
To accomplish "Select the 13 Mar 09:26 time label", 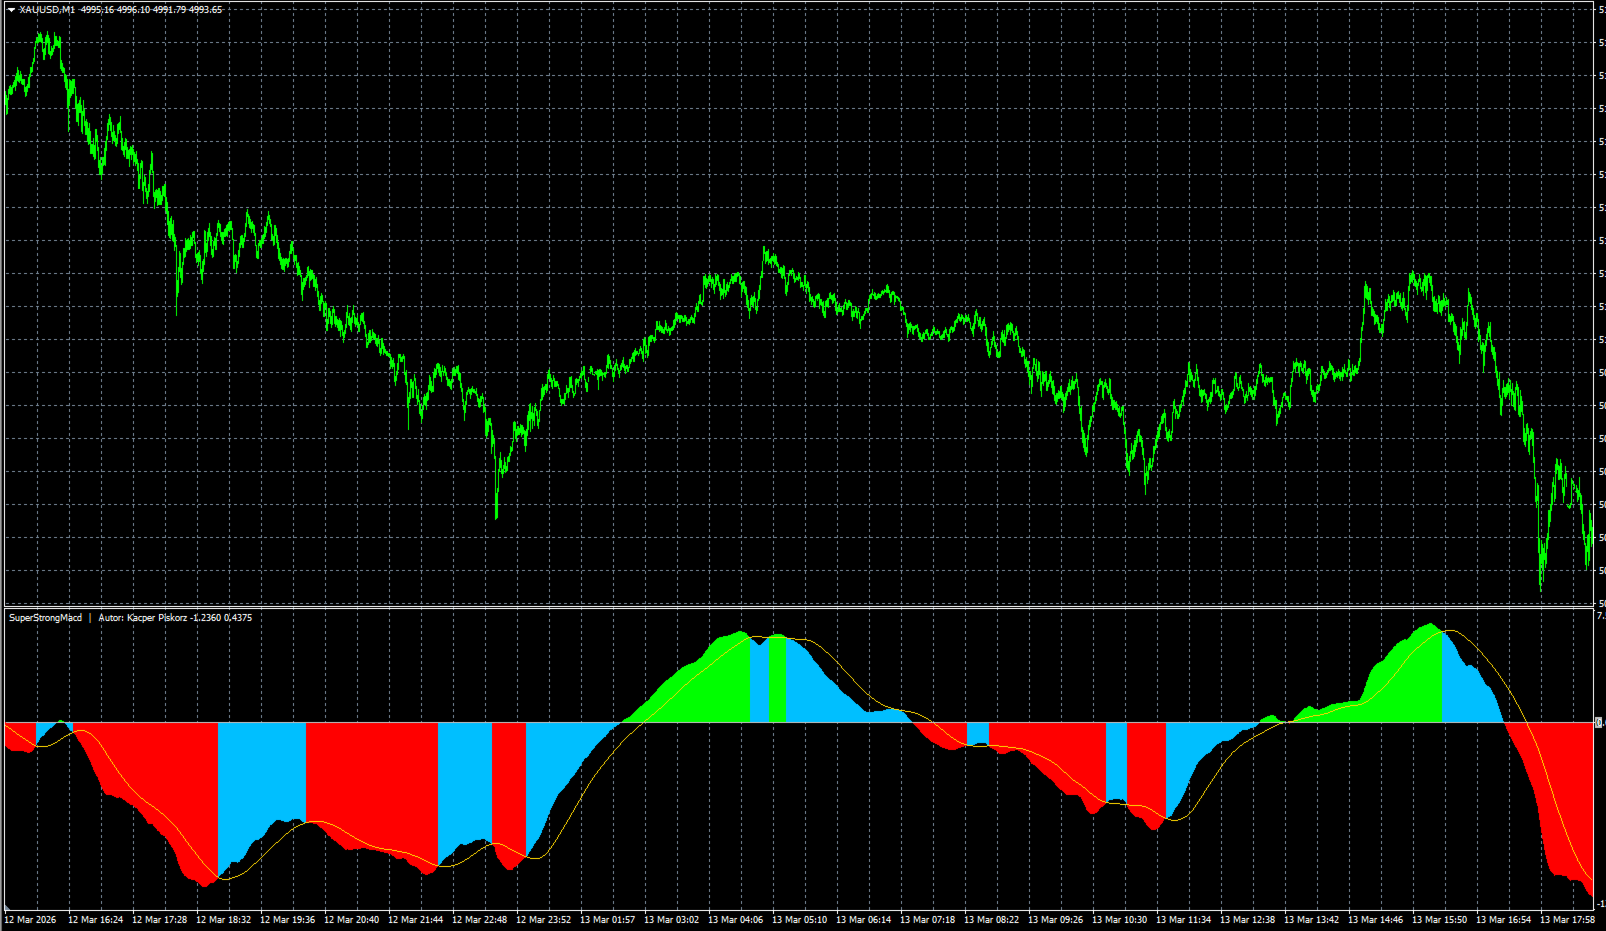I will tap(1055, 920).
